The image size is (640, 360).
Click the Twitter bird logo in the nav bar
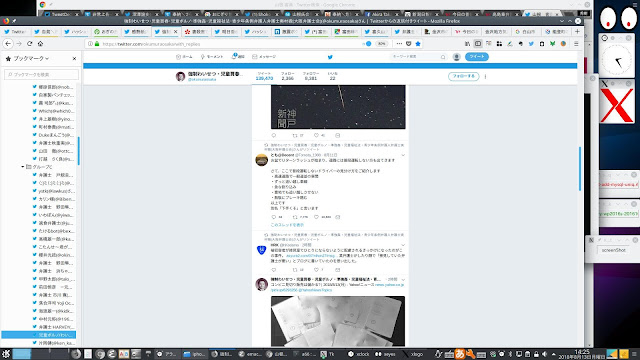click(330, 57)
